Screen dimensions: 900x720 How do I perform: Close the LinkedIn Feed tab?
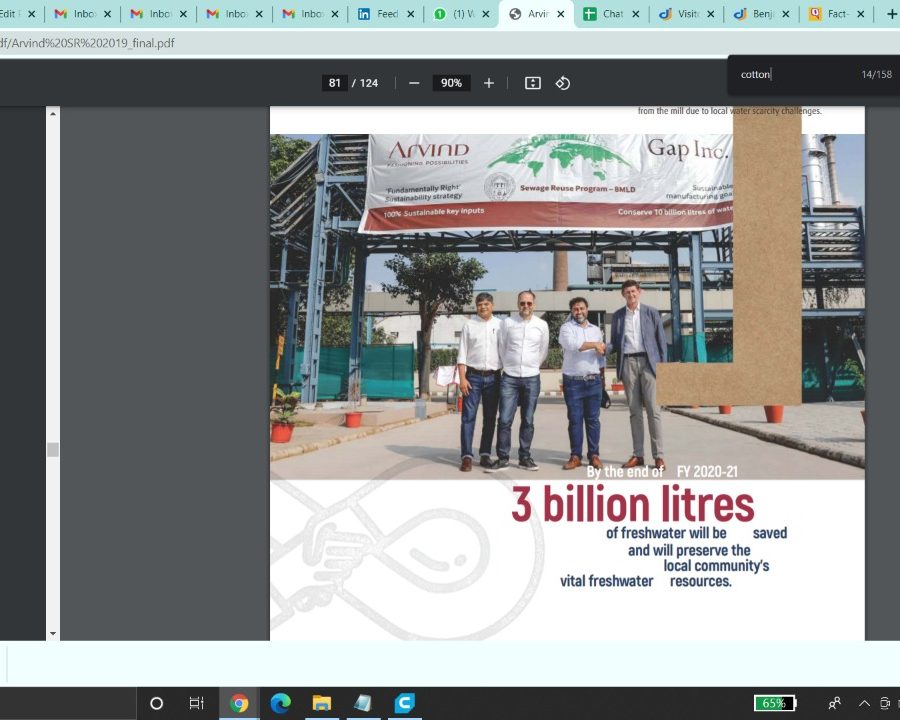(410, 14)
